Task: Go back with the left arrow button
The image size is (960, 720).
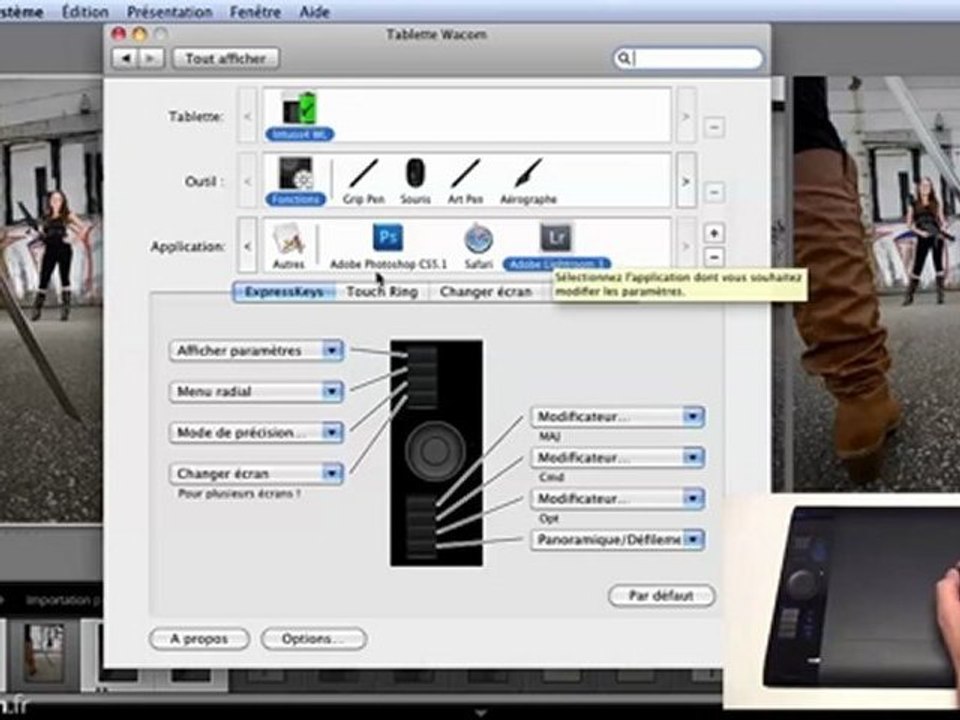Action: pyautogui.click(x=126, y=59)
